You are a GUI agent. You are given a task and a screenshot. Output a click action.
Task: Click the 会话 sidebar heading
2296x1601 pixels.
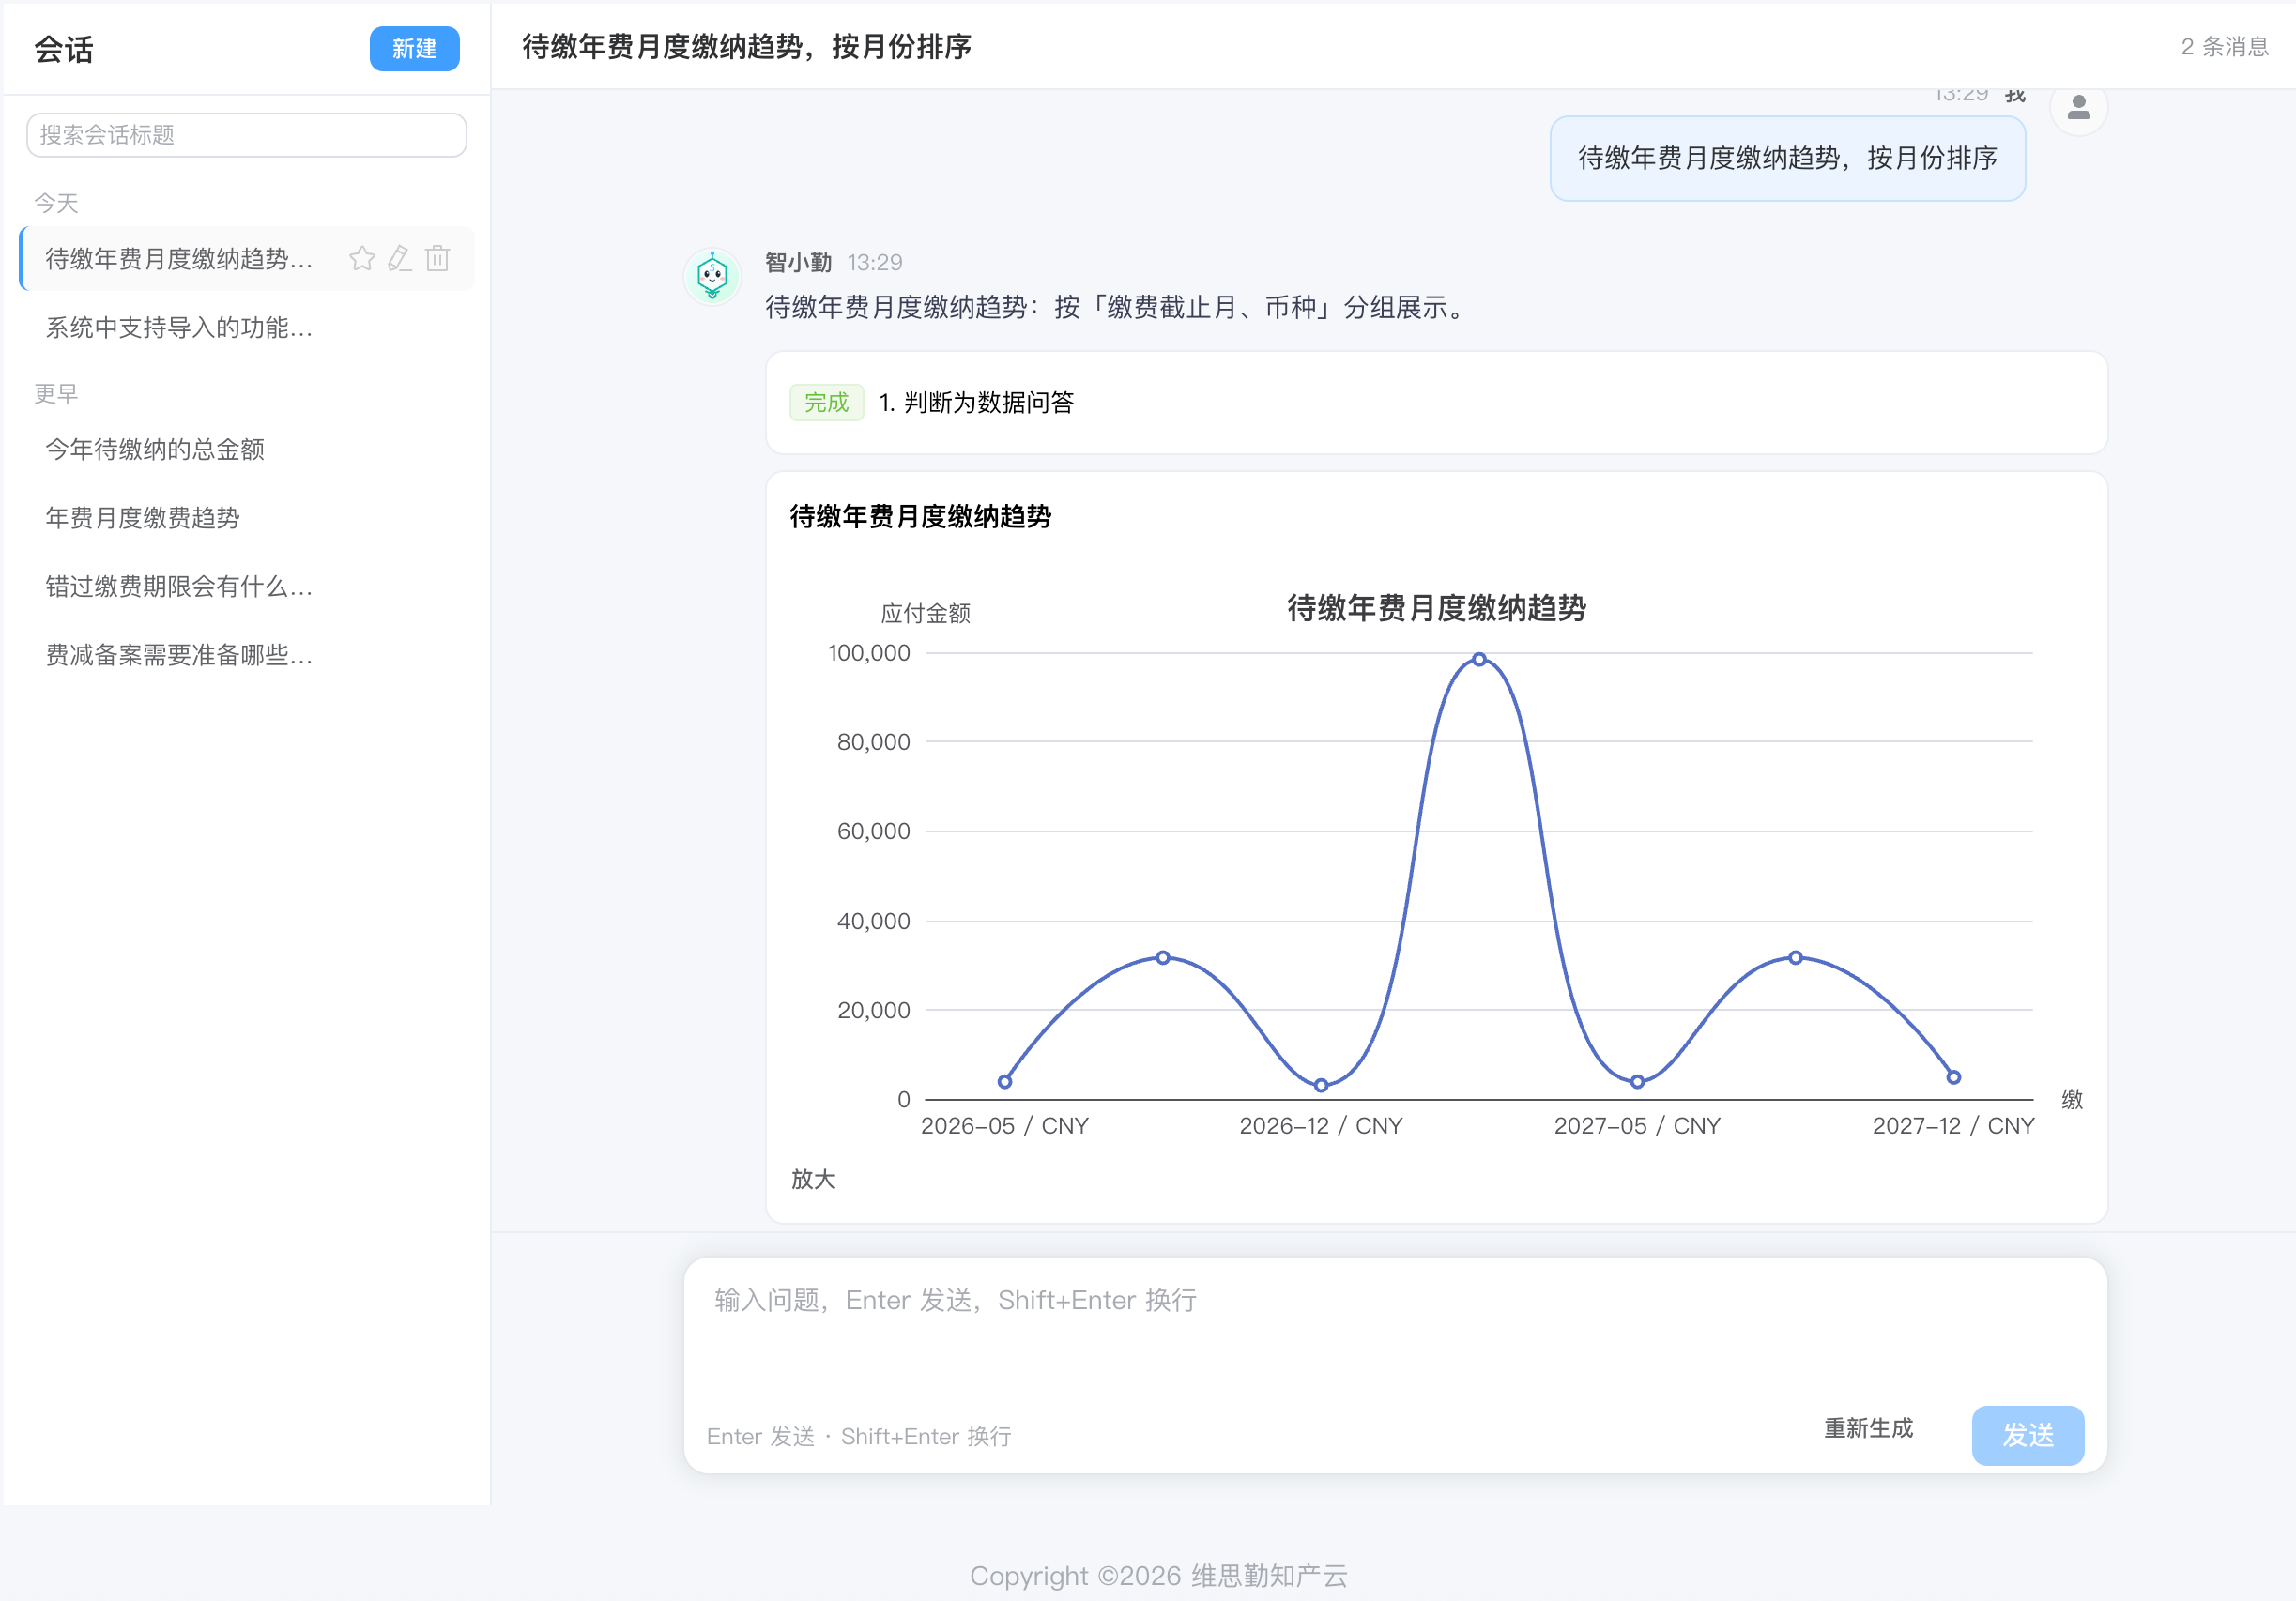(x=64, y=49)
